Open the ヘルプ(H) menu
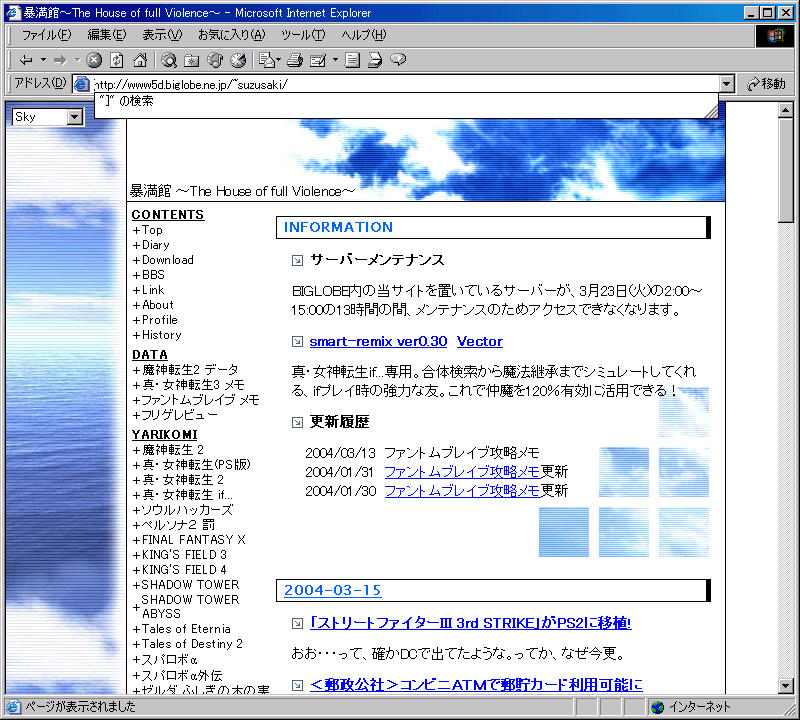Viewport: 800px width, 720px height. click(x=364, y=35)
